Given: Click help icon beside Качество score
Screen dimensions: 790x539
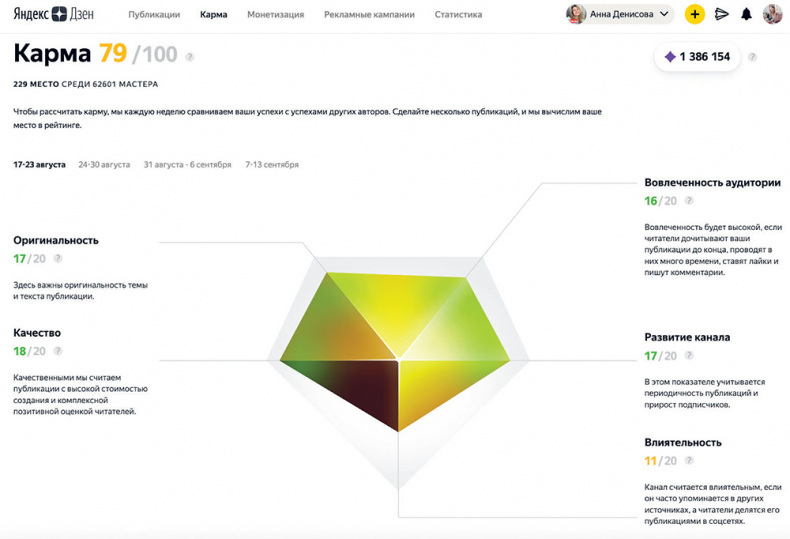Looking at the screenshot, I should [58, 351].
